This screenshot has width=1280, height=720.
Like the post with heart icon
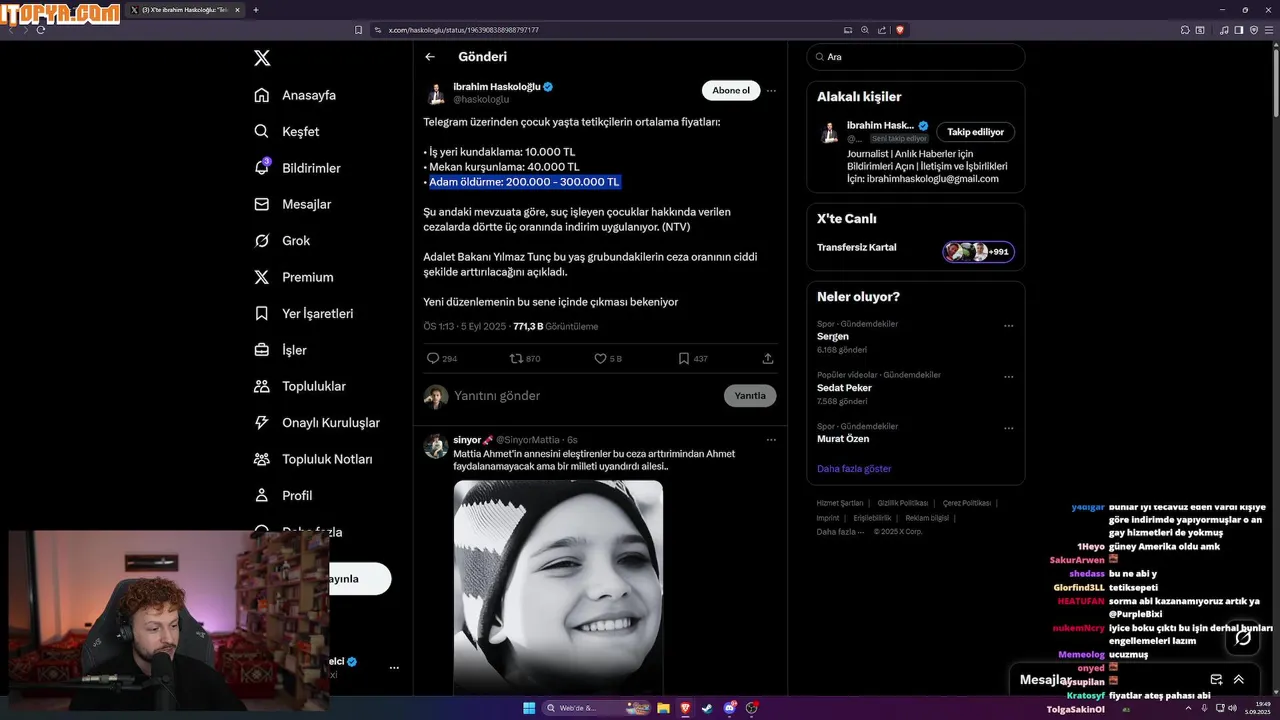click(x=600, y=358)
